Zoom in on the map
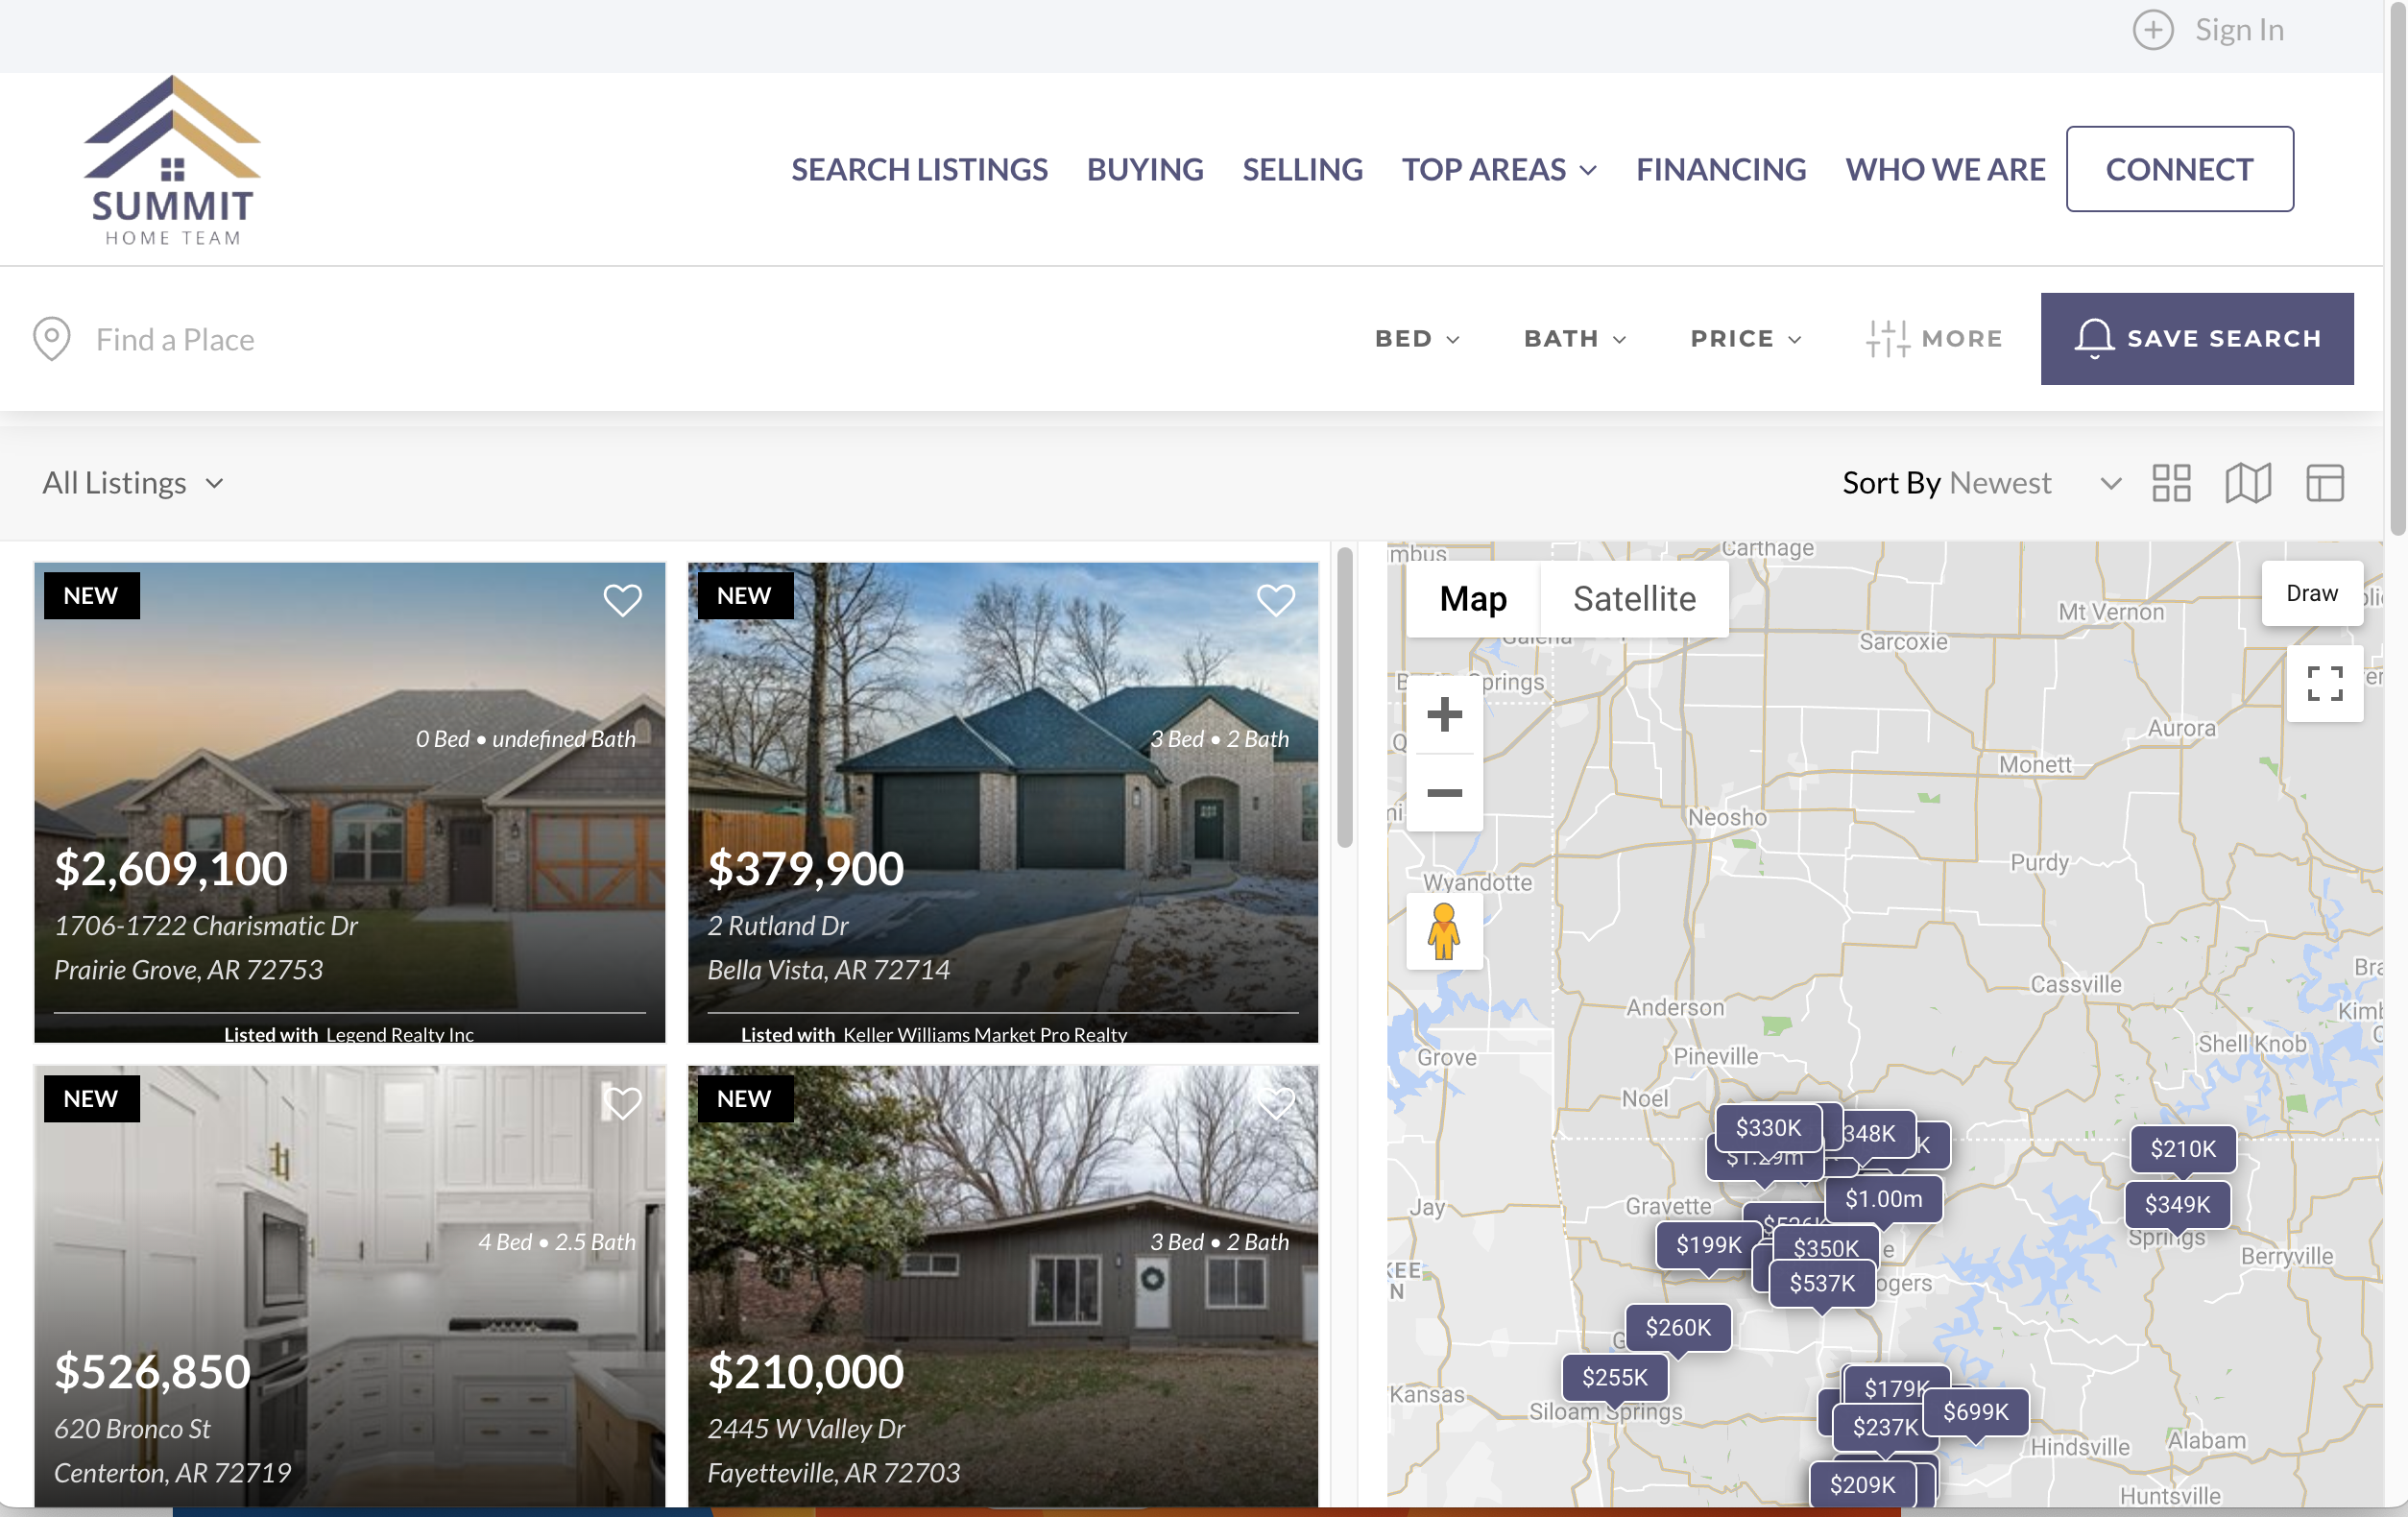Viewport: 2408px width, 1517px height. [x=1444, y=715]
